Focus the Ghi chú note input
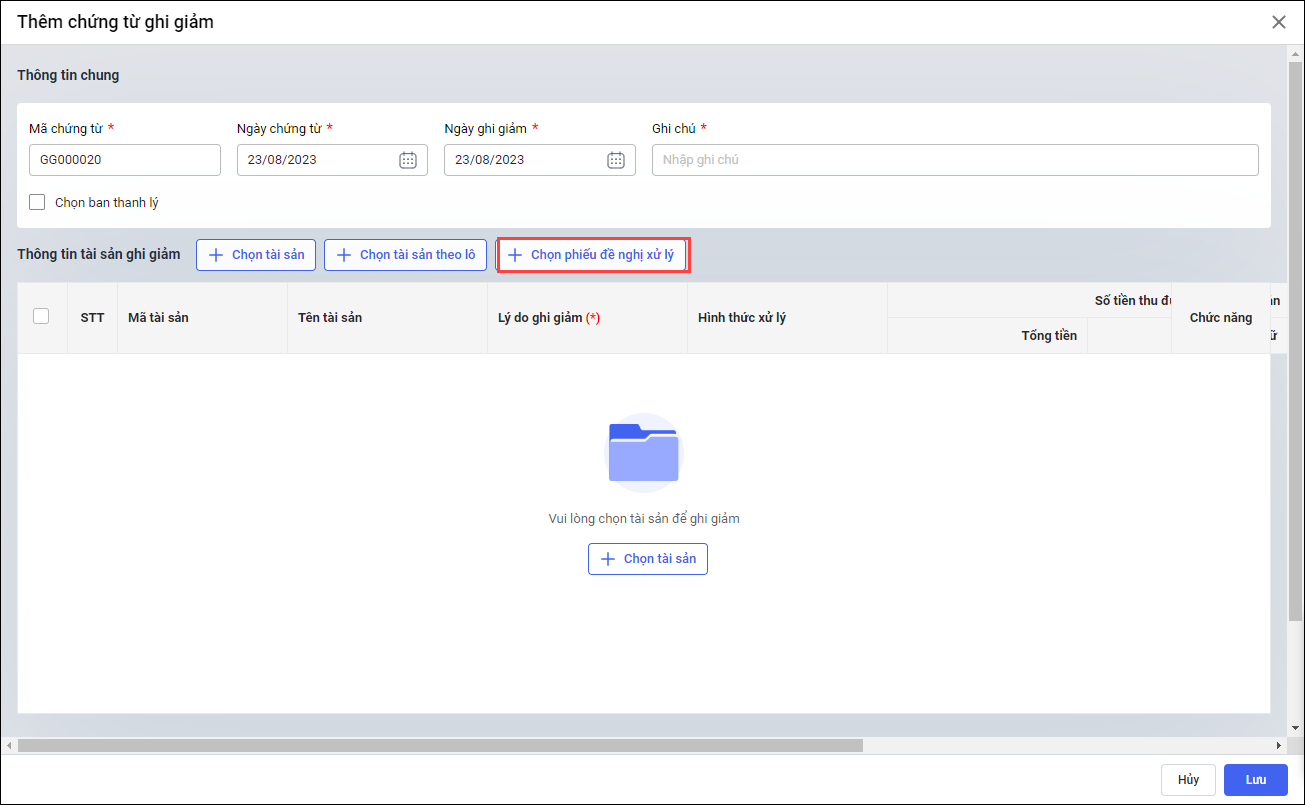The width and height of the screenshot is (1305, 805). point(955,160)
